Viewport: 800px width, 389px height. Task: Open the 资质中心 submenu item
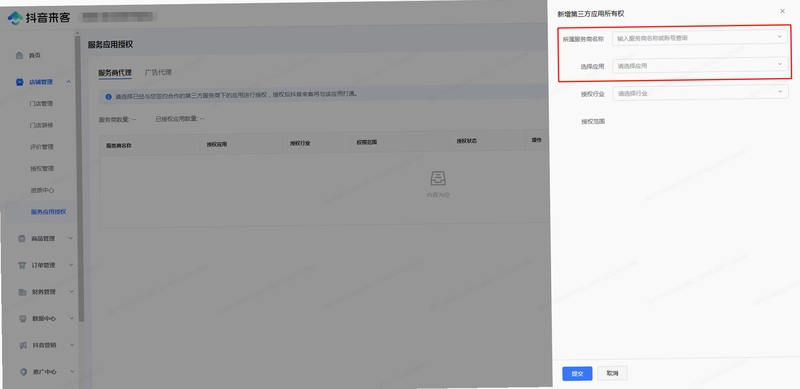42,190
